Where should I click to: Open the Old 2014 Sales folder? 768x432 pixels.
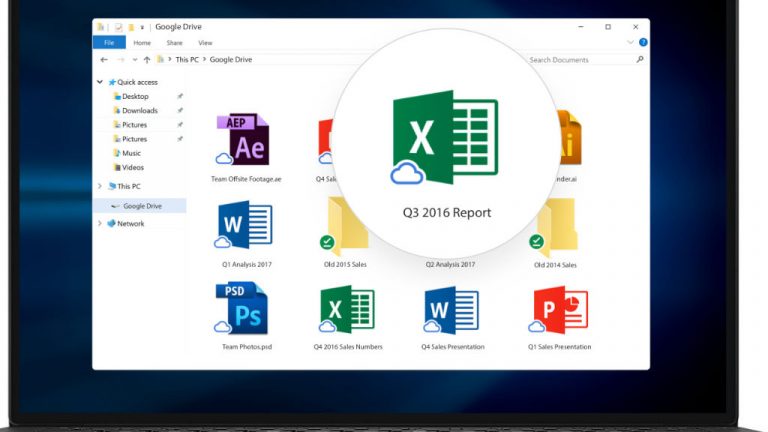click(x=555, y=227)
